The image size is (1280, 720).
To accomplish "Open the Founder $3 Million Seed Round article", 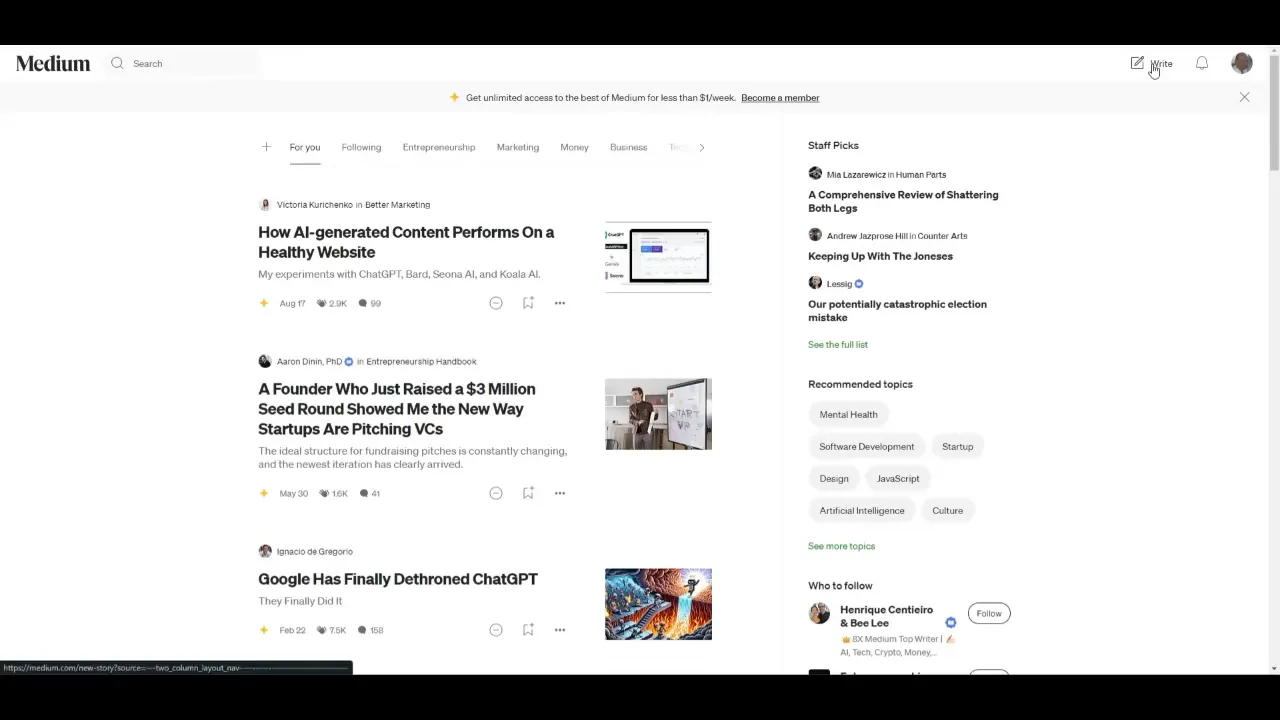I will 397,408.
